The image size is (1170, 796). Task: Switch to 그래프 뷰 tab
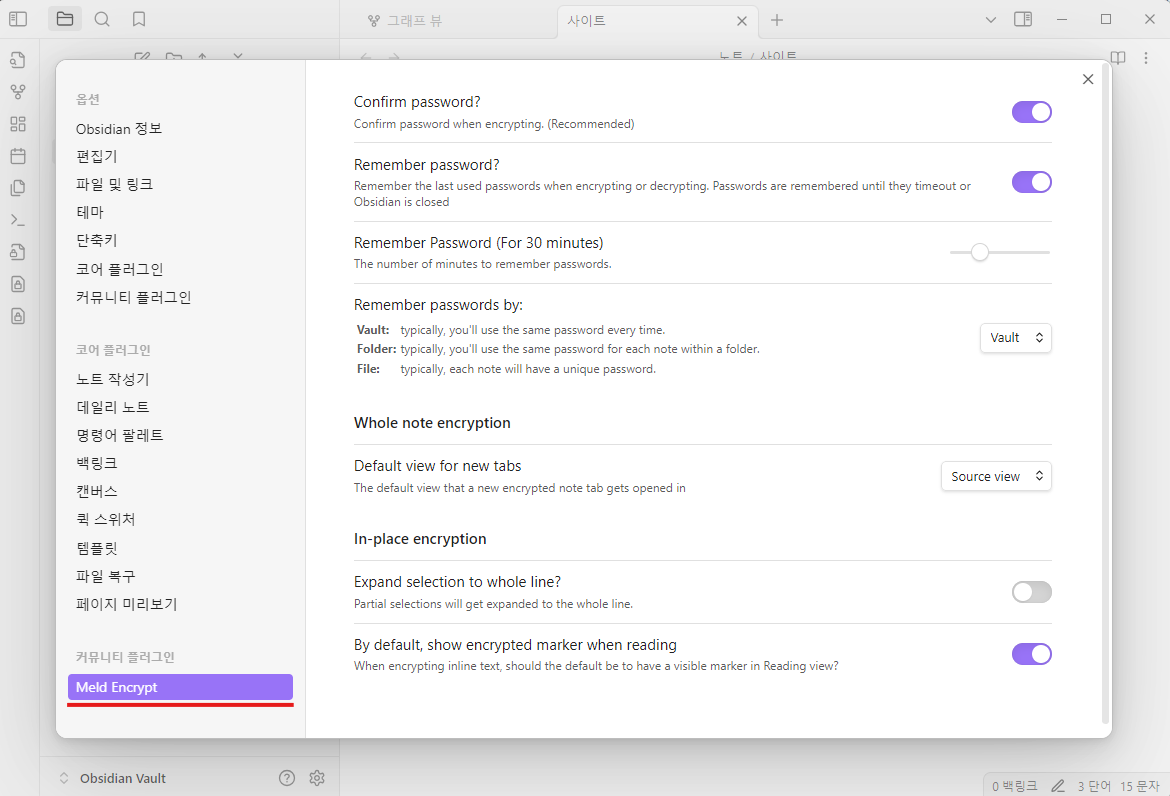point(405,20)
